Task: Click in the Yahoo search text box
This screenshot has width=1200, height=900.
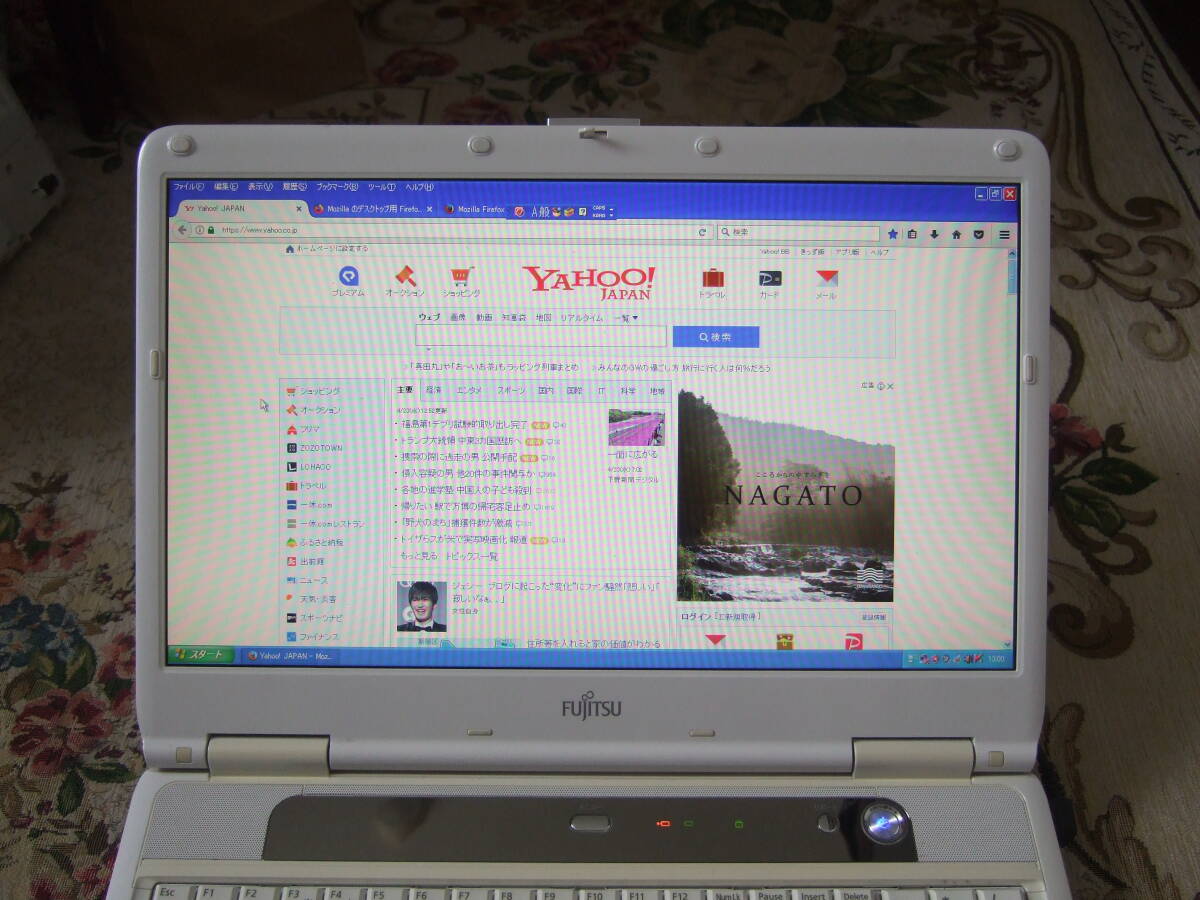Action: coord(541,336)
